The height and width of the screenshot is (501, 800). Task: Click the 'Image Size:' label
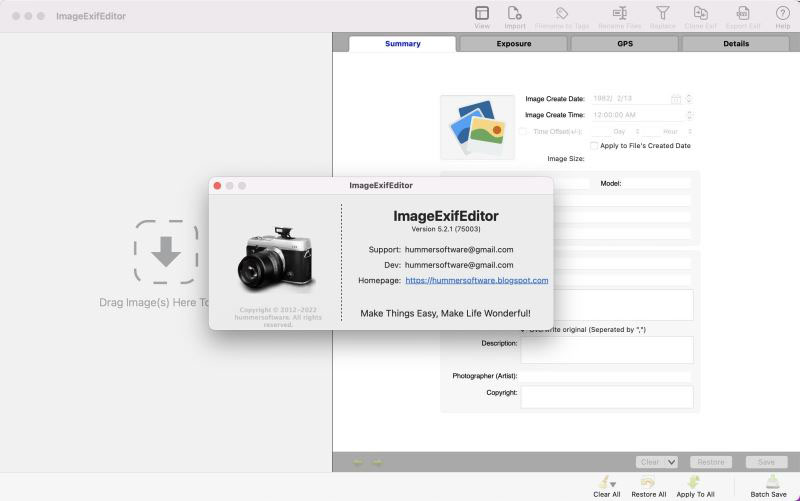(x=565, y=159)
